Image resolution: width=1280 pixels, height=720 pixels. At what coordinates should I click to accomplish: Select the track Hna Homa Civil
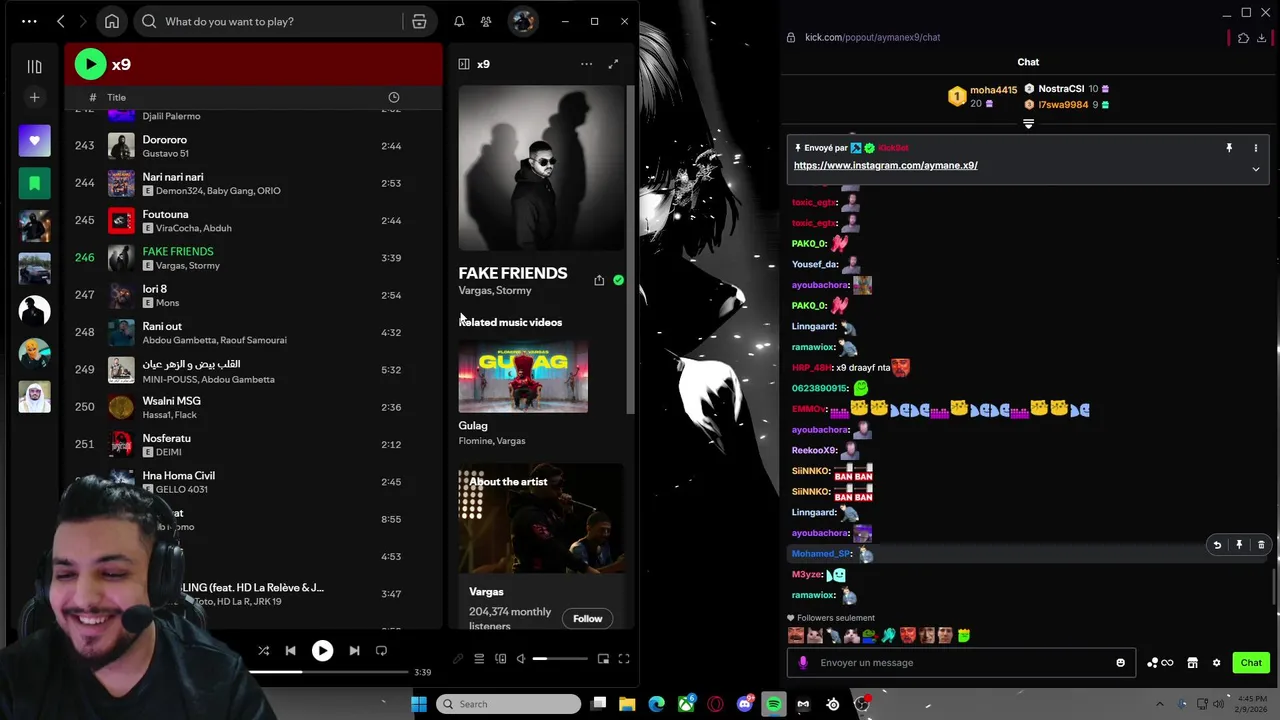(255, 481)
